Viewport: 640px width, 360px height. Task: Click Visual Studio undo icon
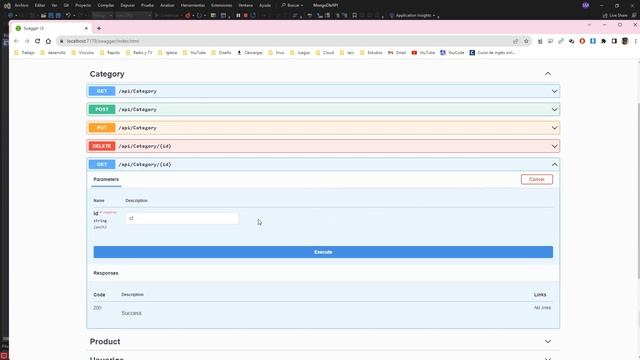[68, 16]
